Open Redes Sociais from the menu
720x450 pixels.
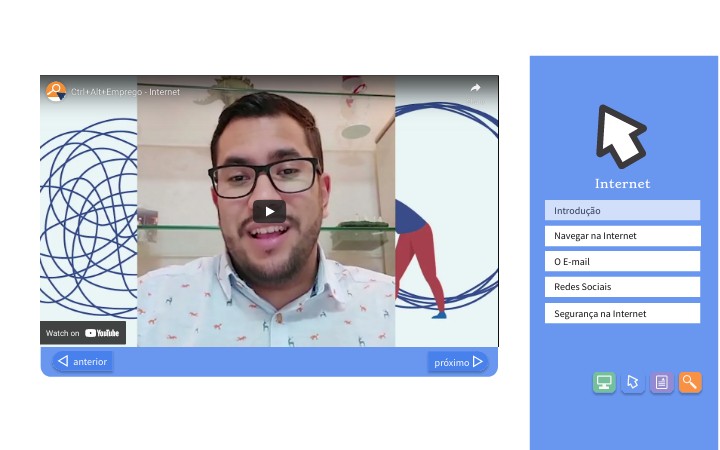(622, 287)
